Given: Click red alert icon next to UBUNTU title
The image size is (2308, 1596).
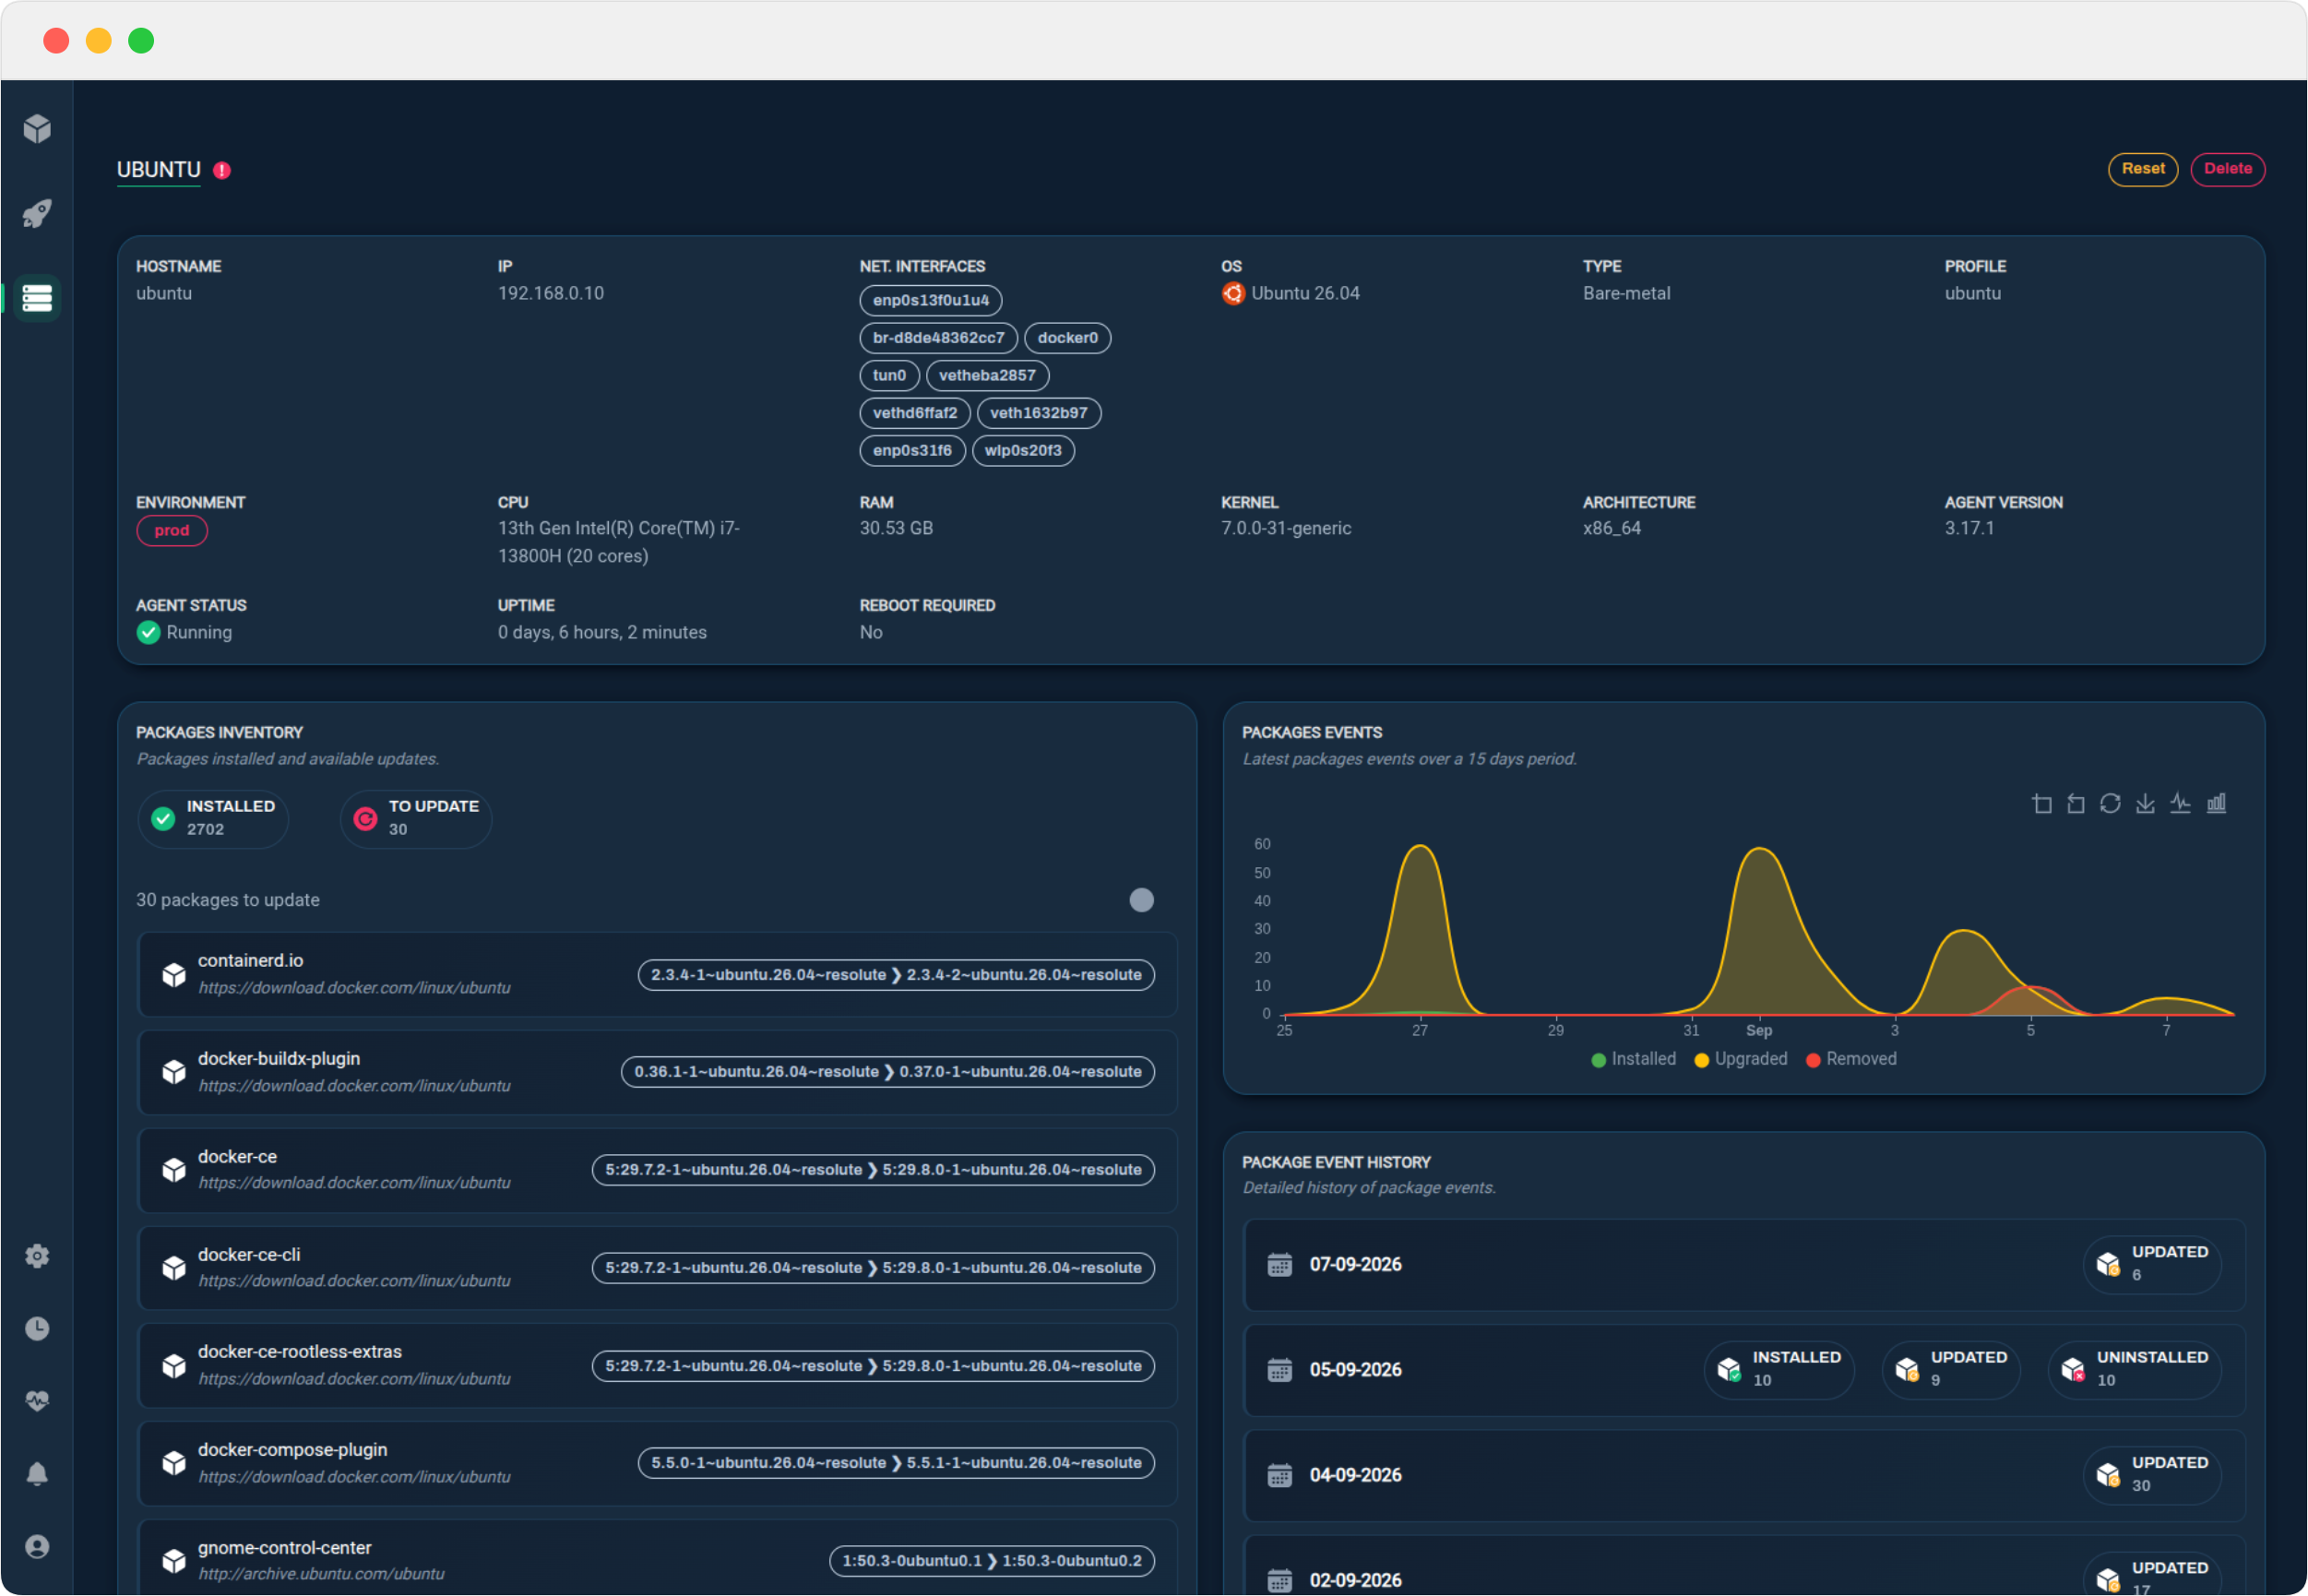Looking at the screenshot, I should coord(222,170).
